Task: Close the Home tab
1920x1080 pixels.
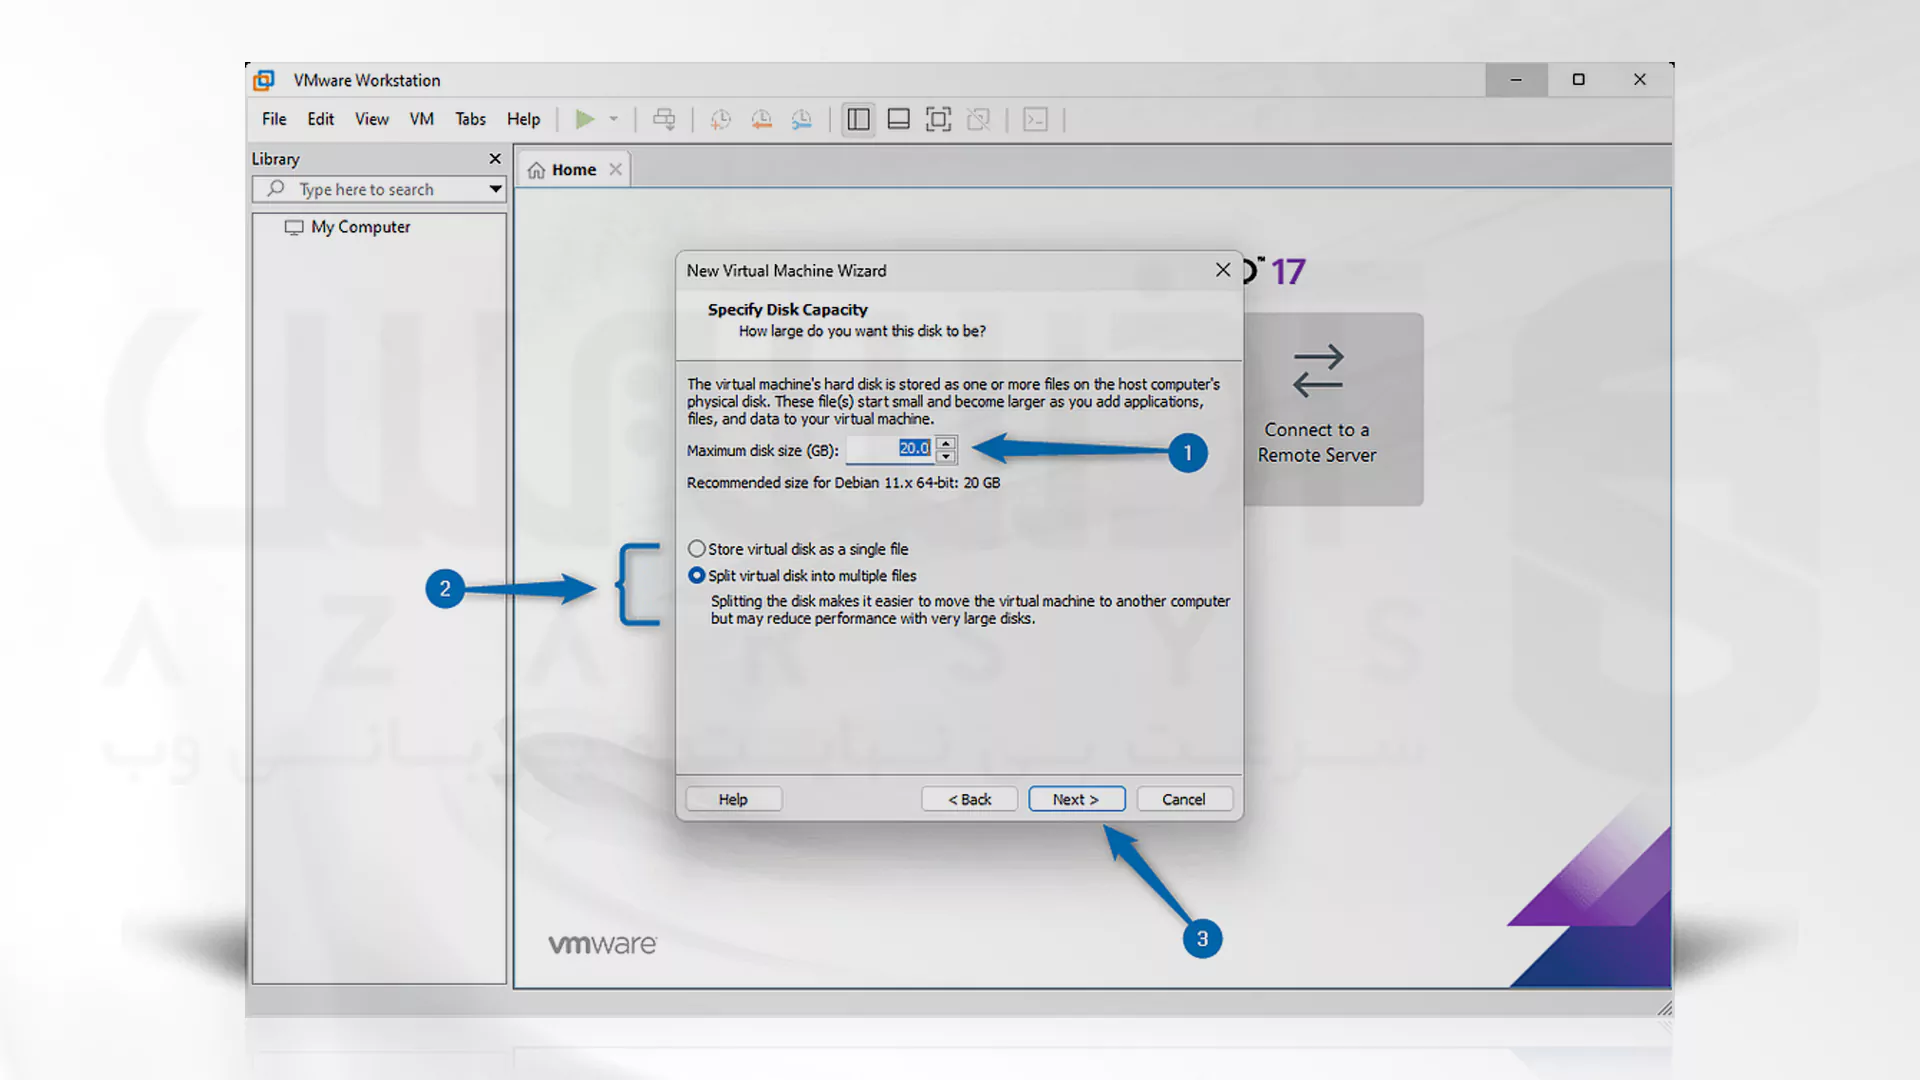Action: pyautogui.click(x=616, y=170)
